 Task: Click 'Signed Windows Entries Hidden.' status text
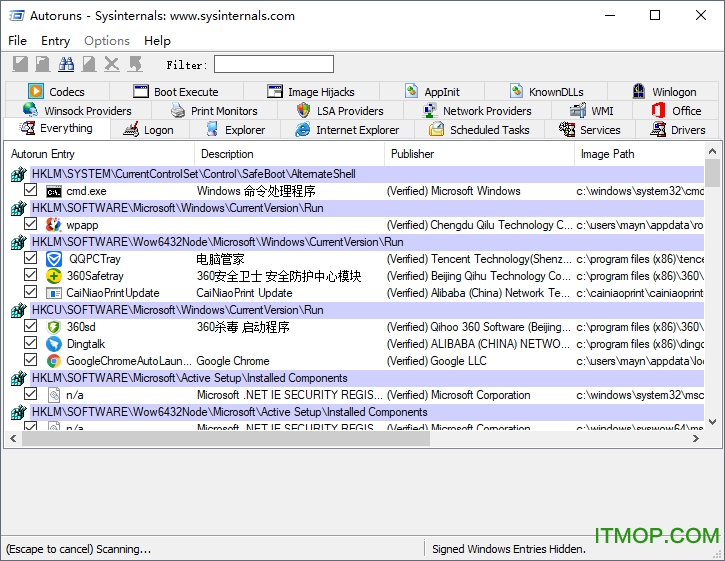coord(509,549)
